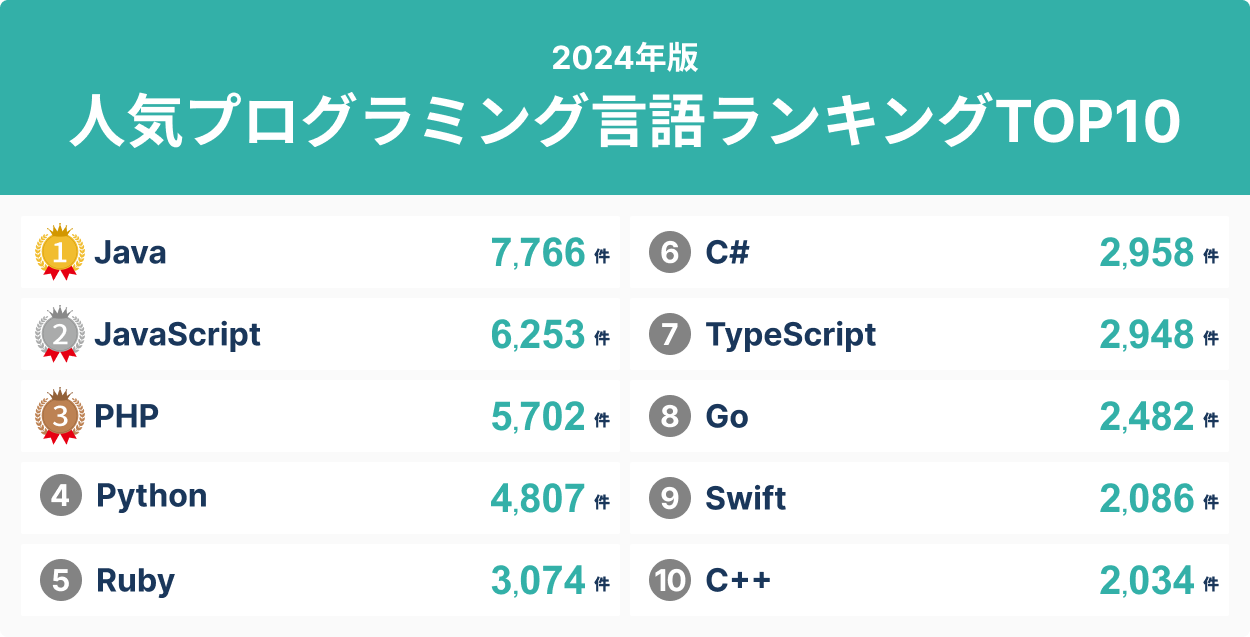The image size is (1250, 637).
Task: Click the gold medal rank 1 icon
Action: tap(60, 253)
